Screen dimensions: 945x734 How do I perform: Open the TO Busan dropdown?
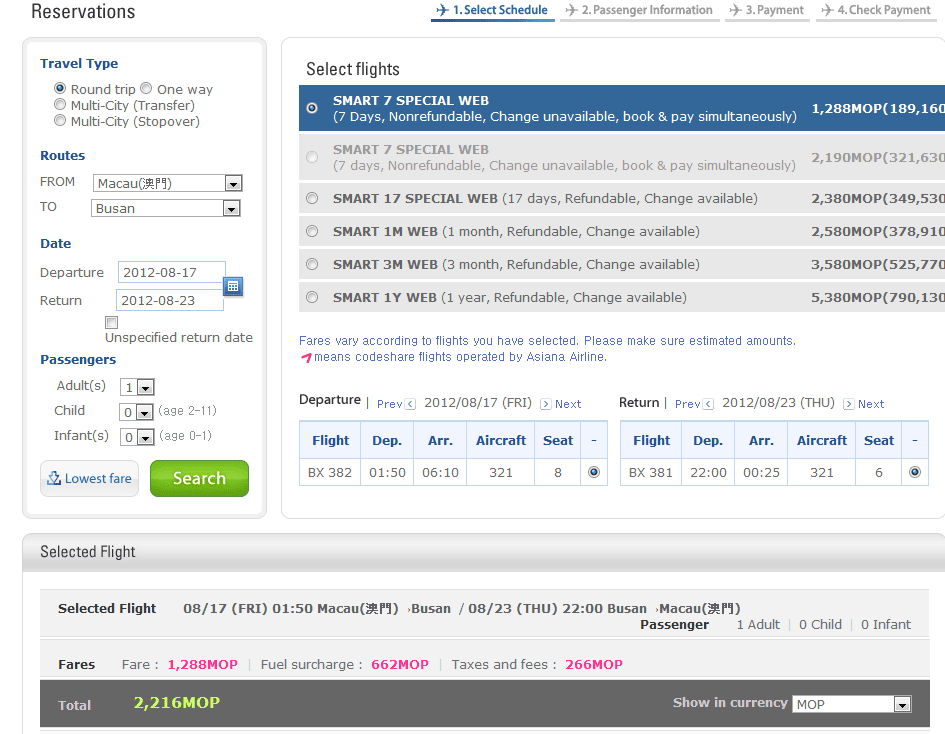[231, 209]
